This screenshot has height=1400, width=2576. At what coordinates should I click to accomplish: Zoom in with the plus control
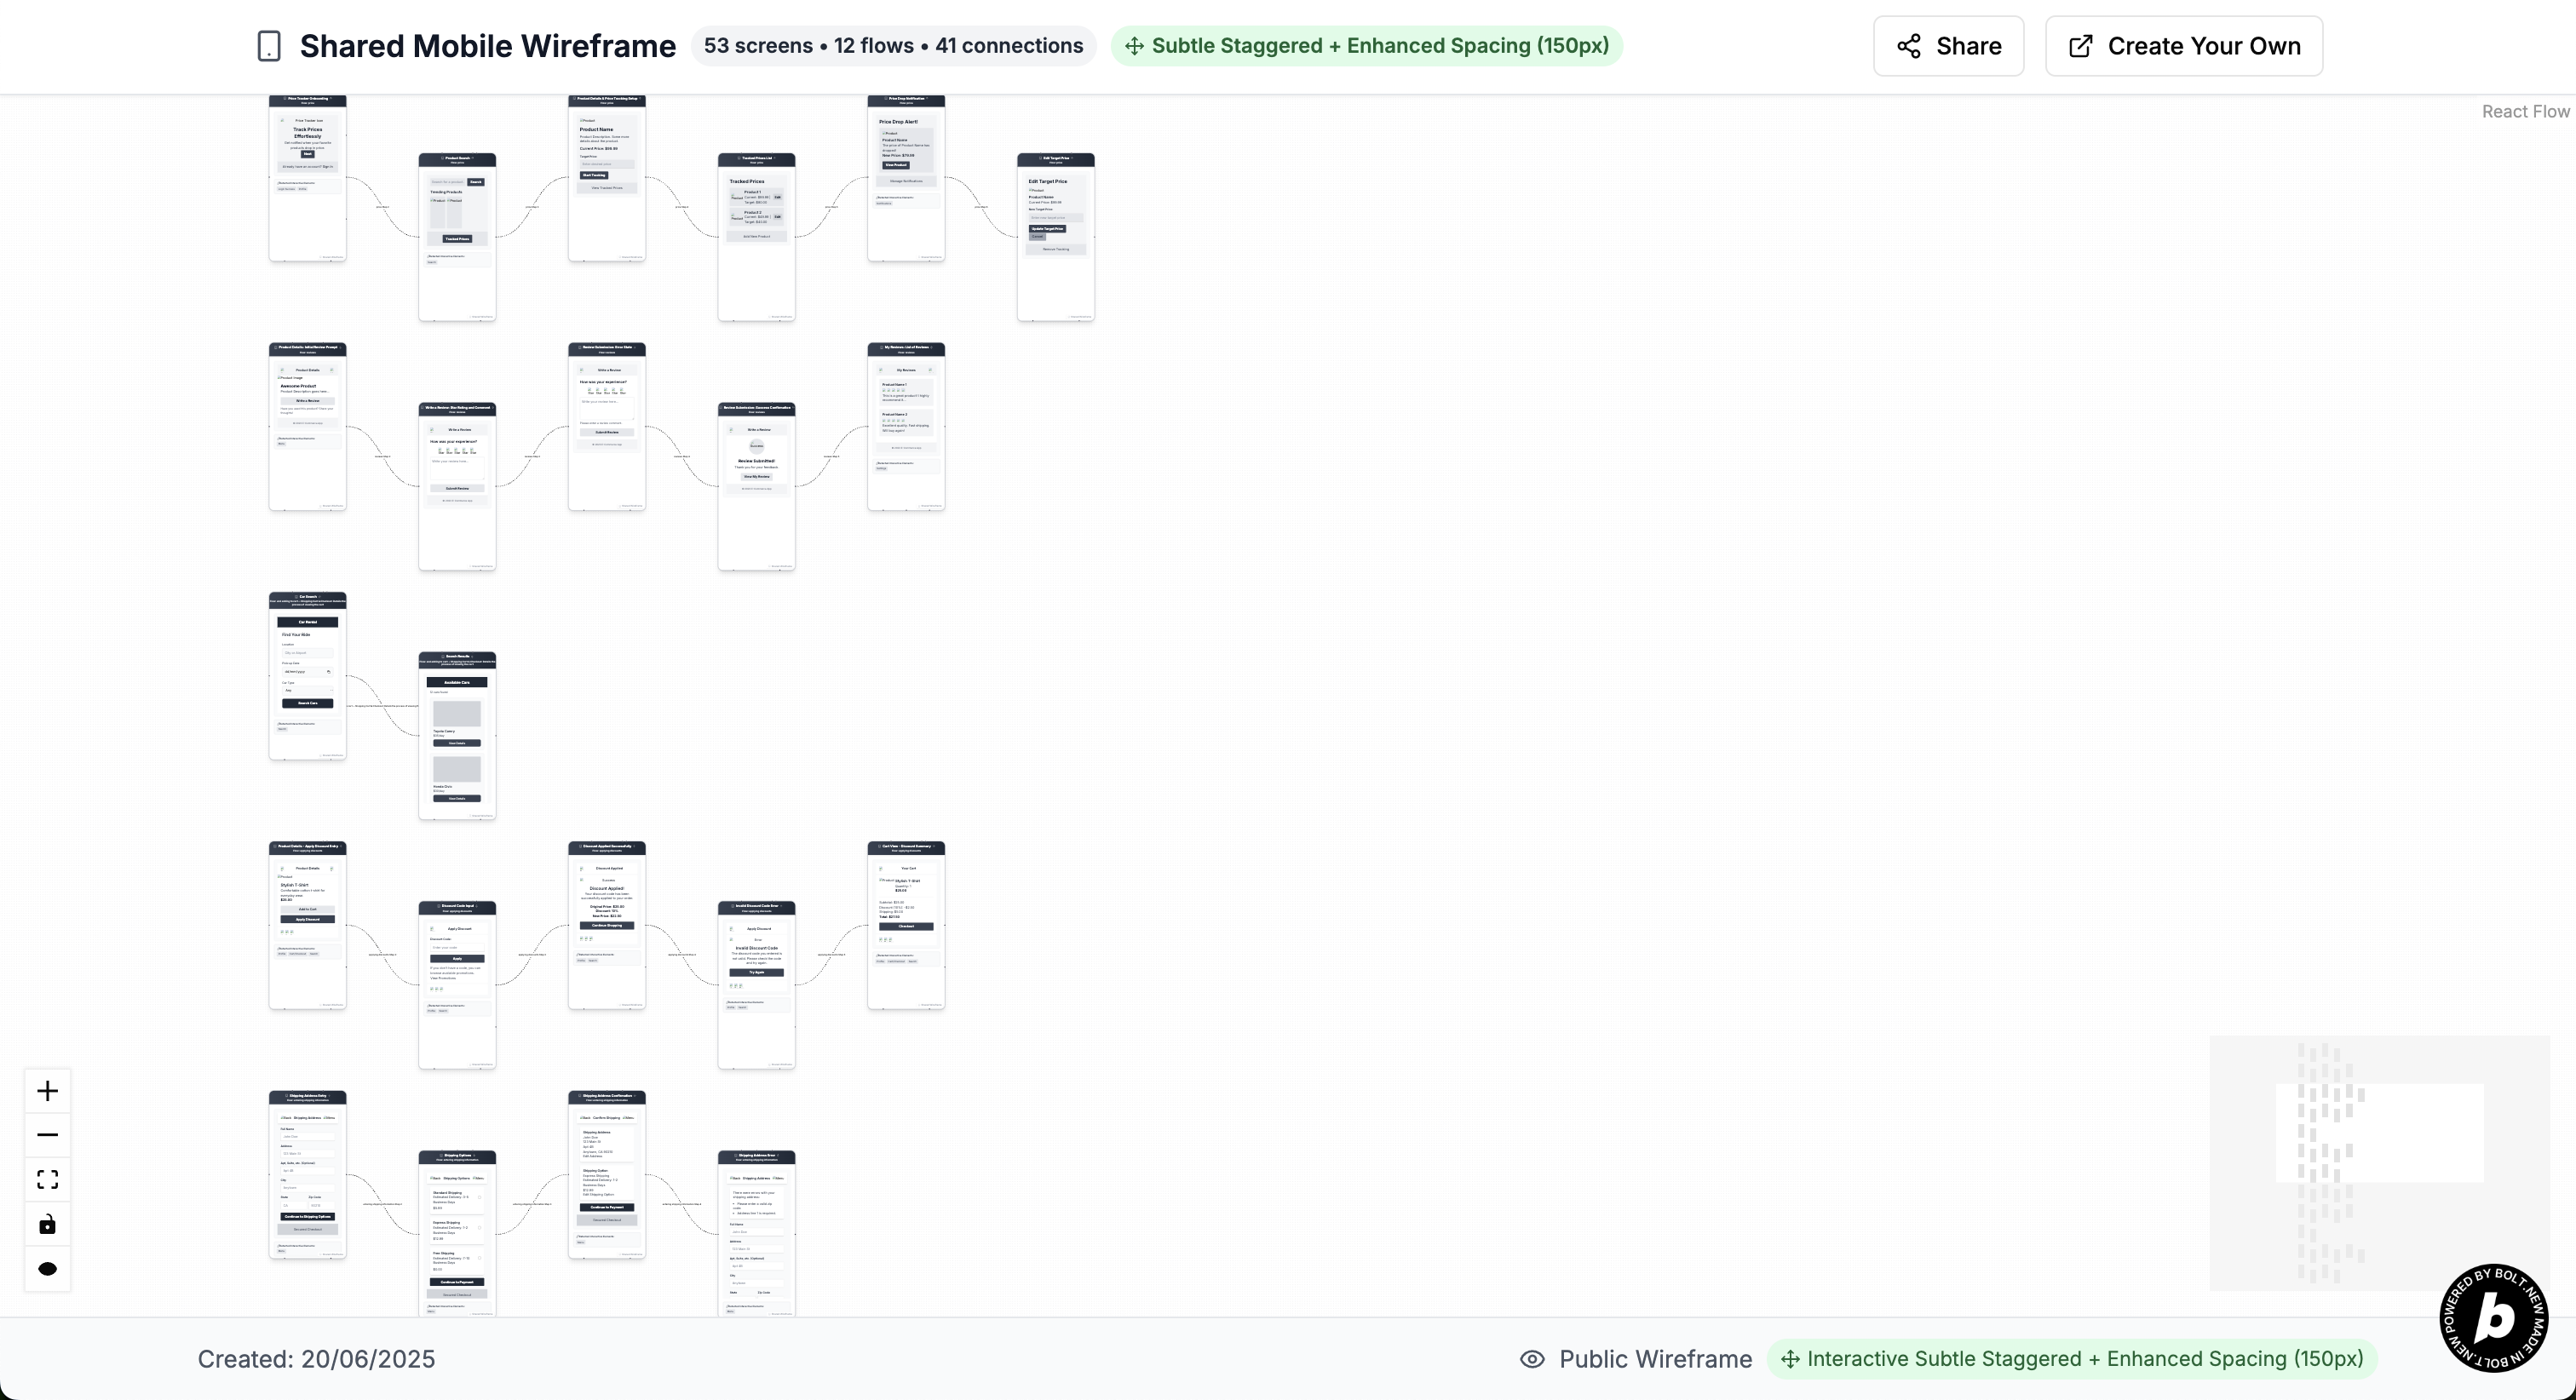click(47, 1091)
